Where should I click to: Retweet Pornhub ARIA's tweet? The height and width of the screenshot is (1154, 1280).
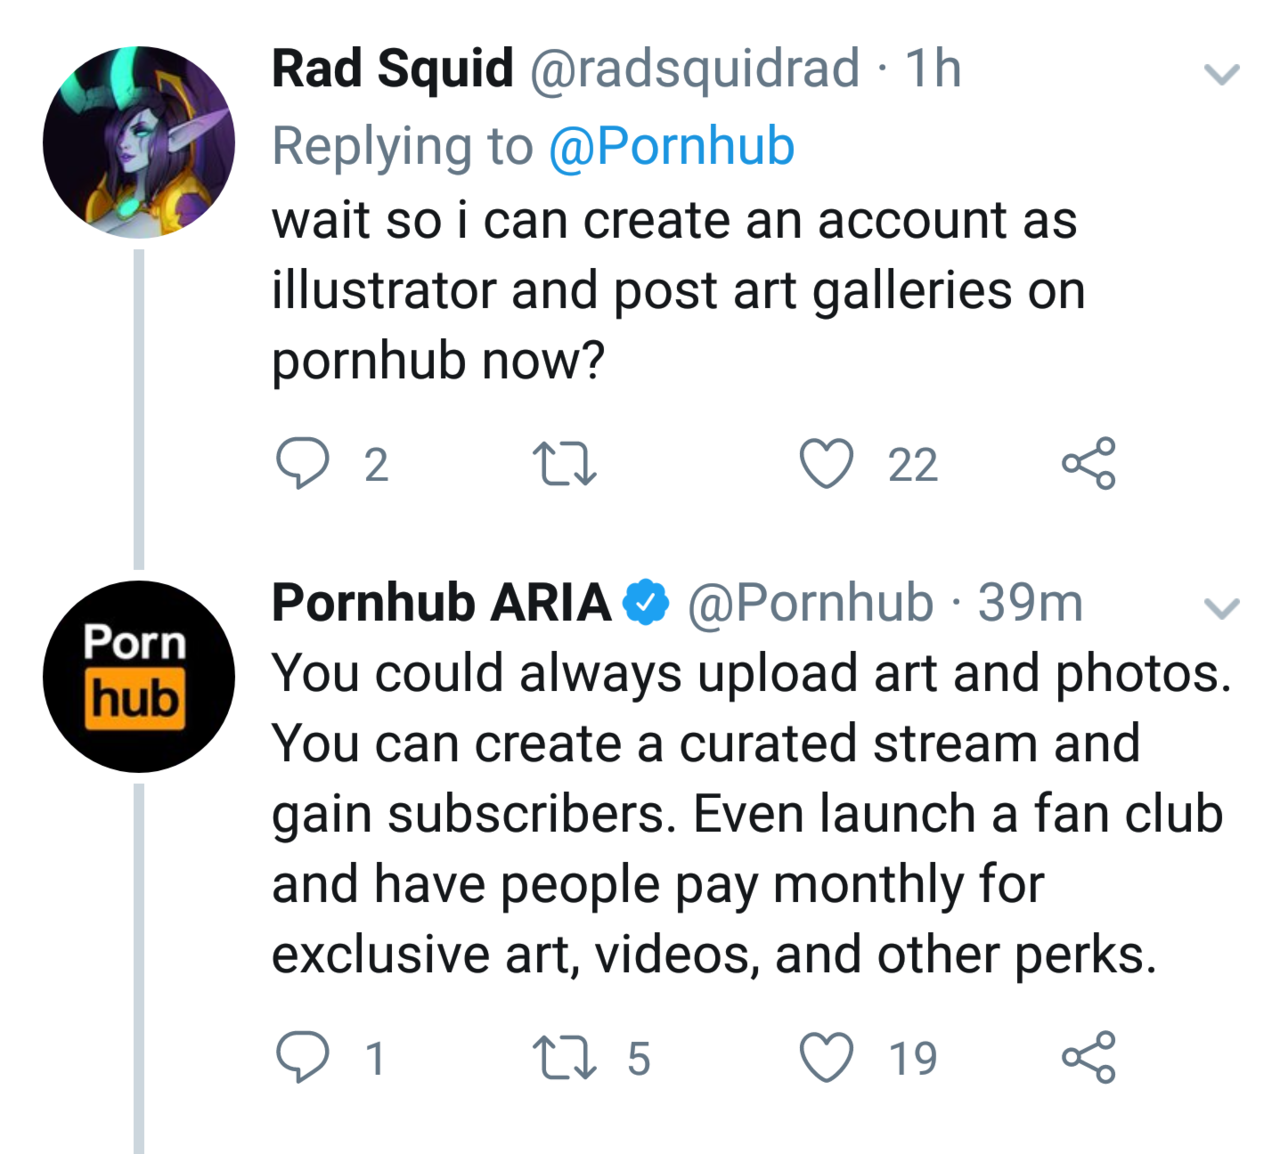(x=565, y=1057)
